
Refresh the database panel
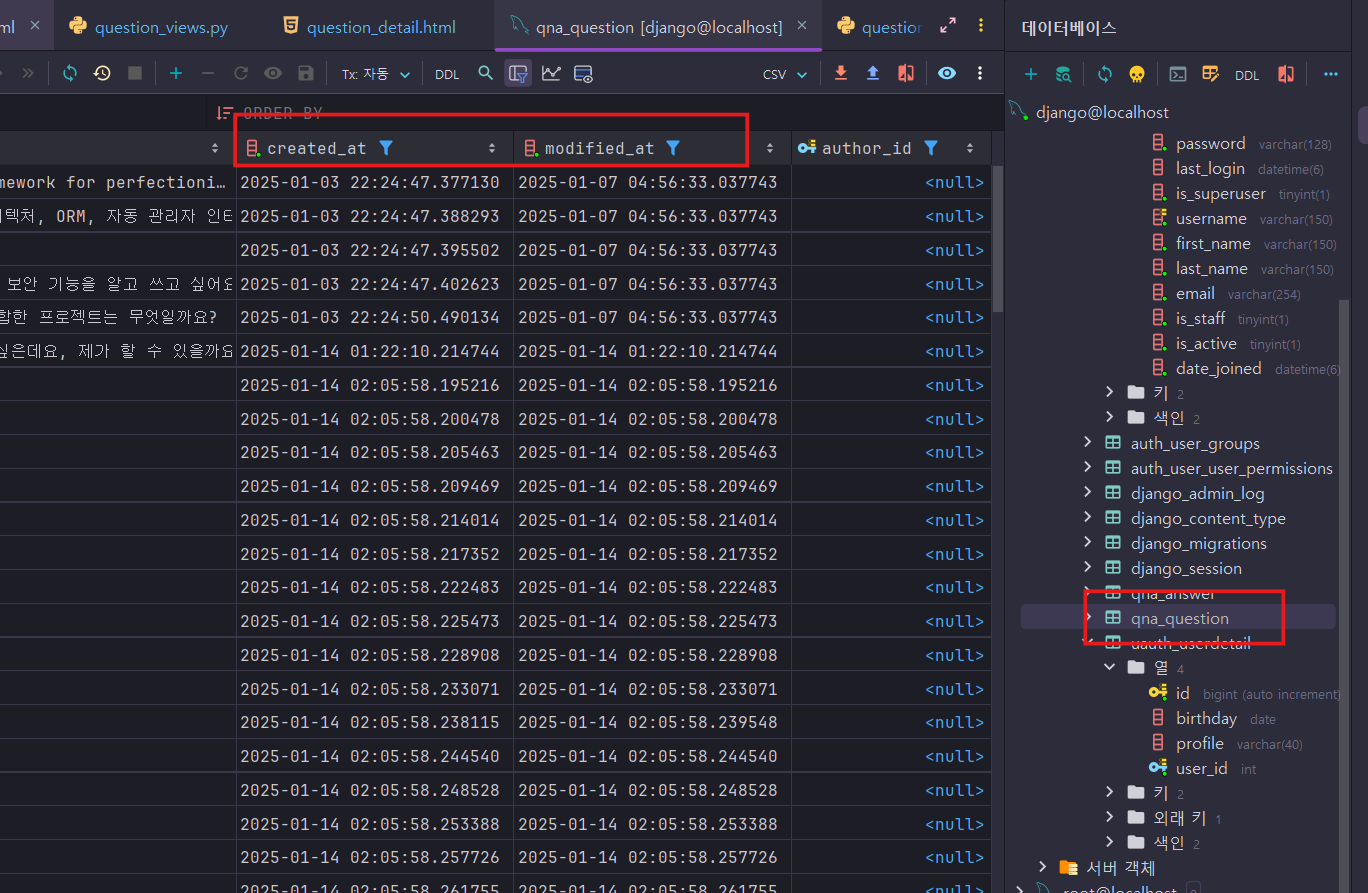(1105, 74)
